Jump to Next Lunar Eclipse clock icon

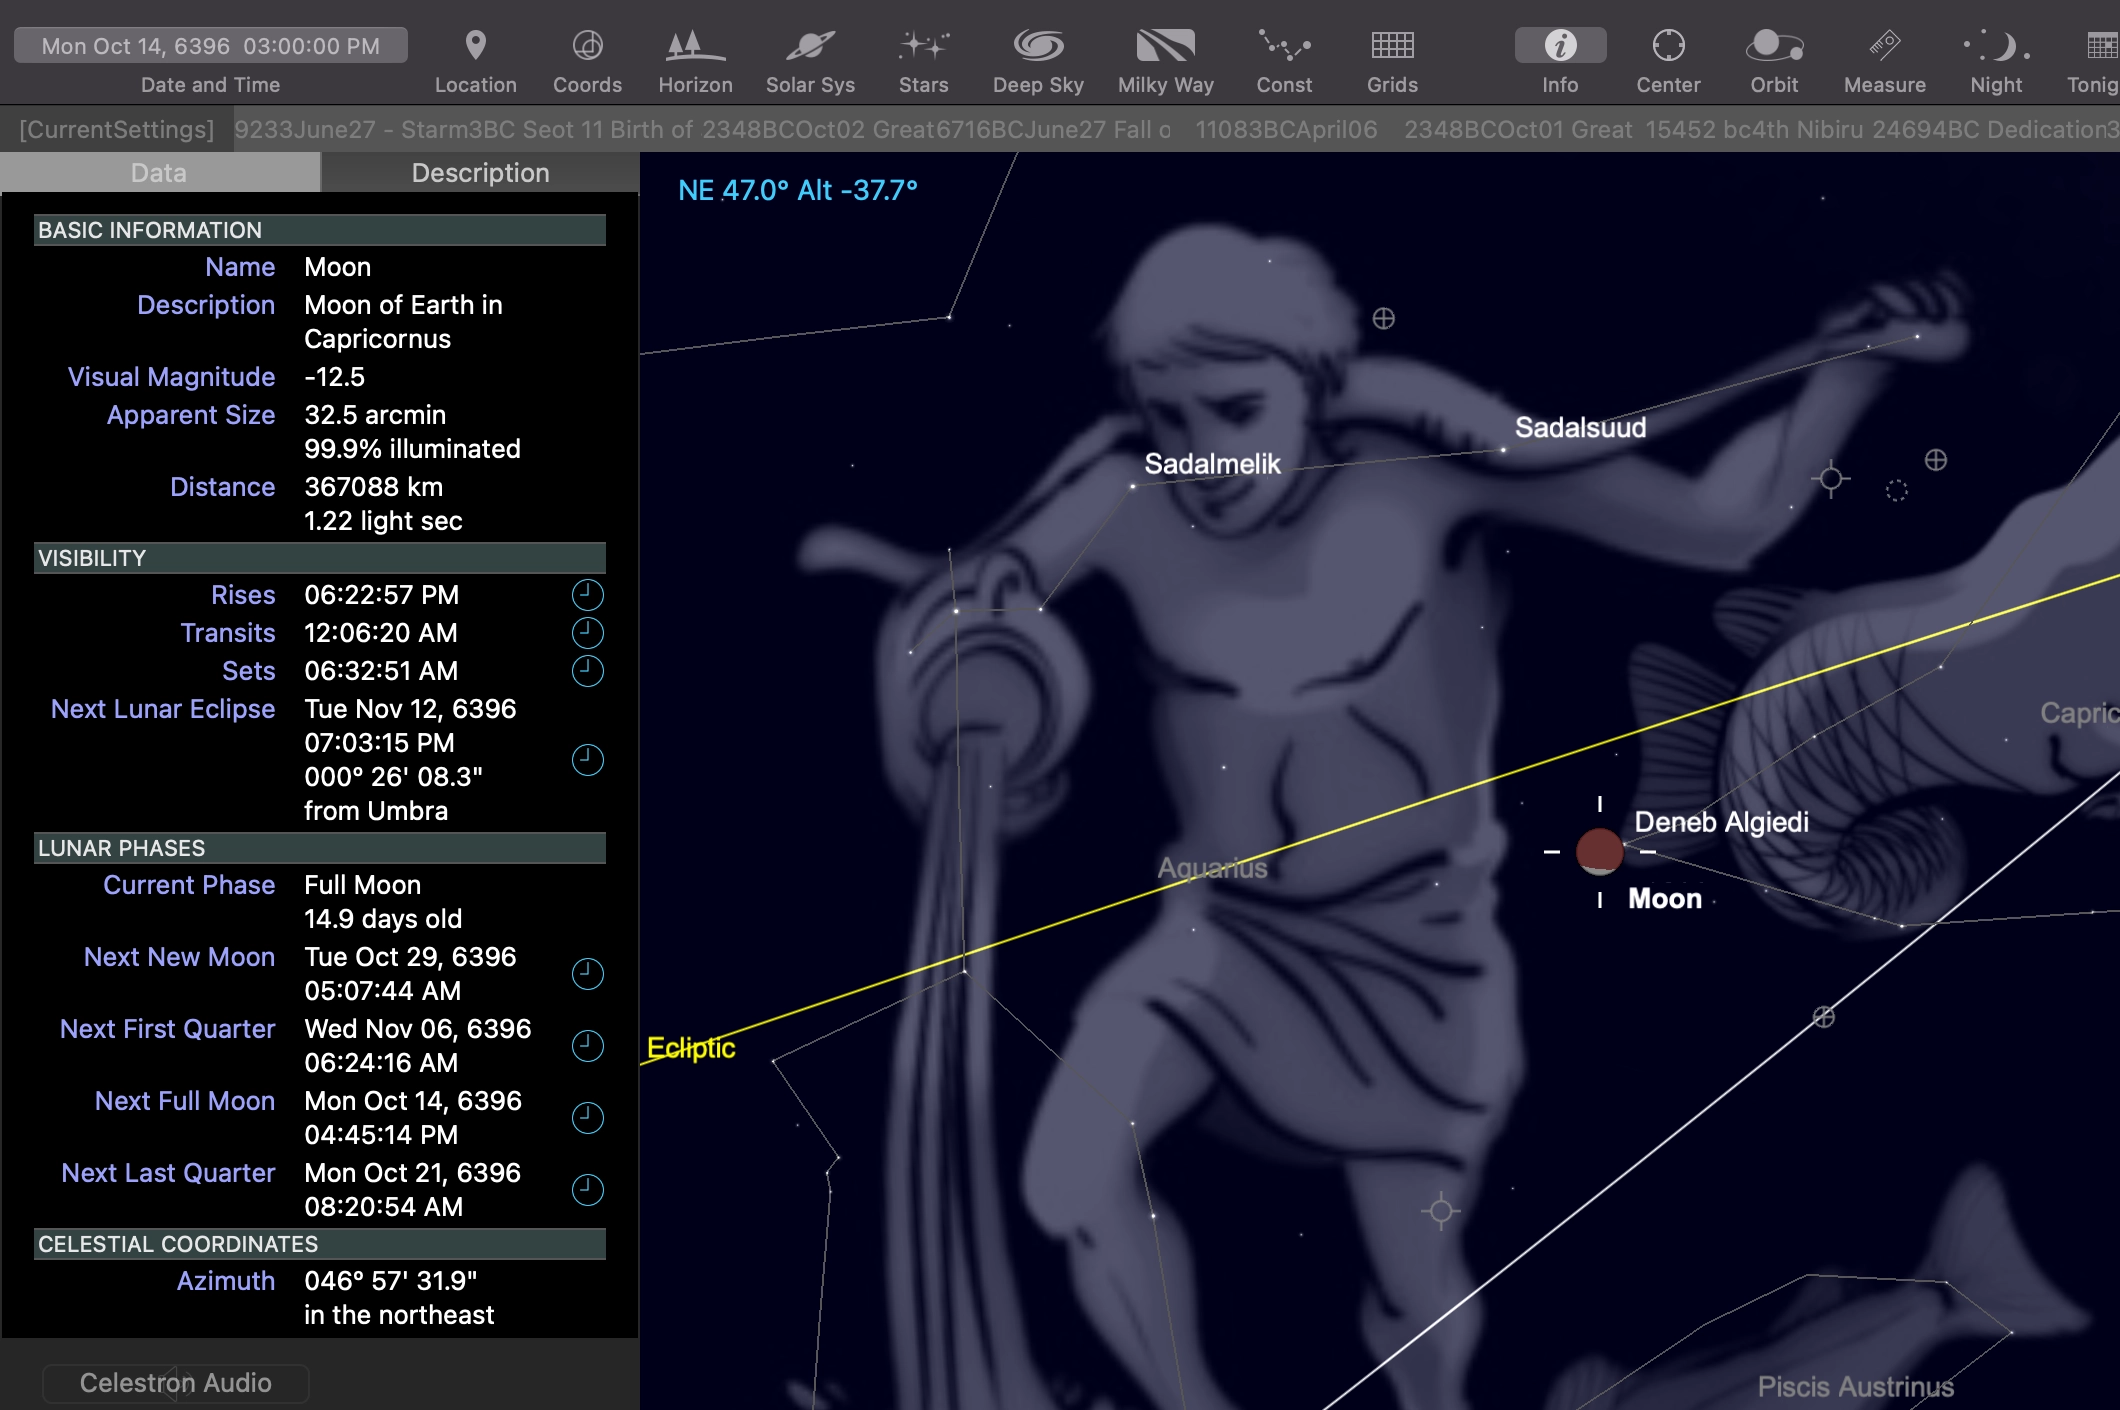pyautogui.click(x=587, y=760)
